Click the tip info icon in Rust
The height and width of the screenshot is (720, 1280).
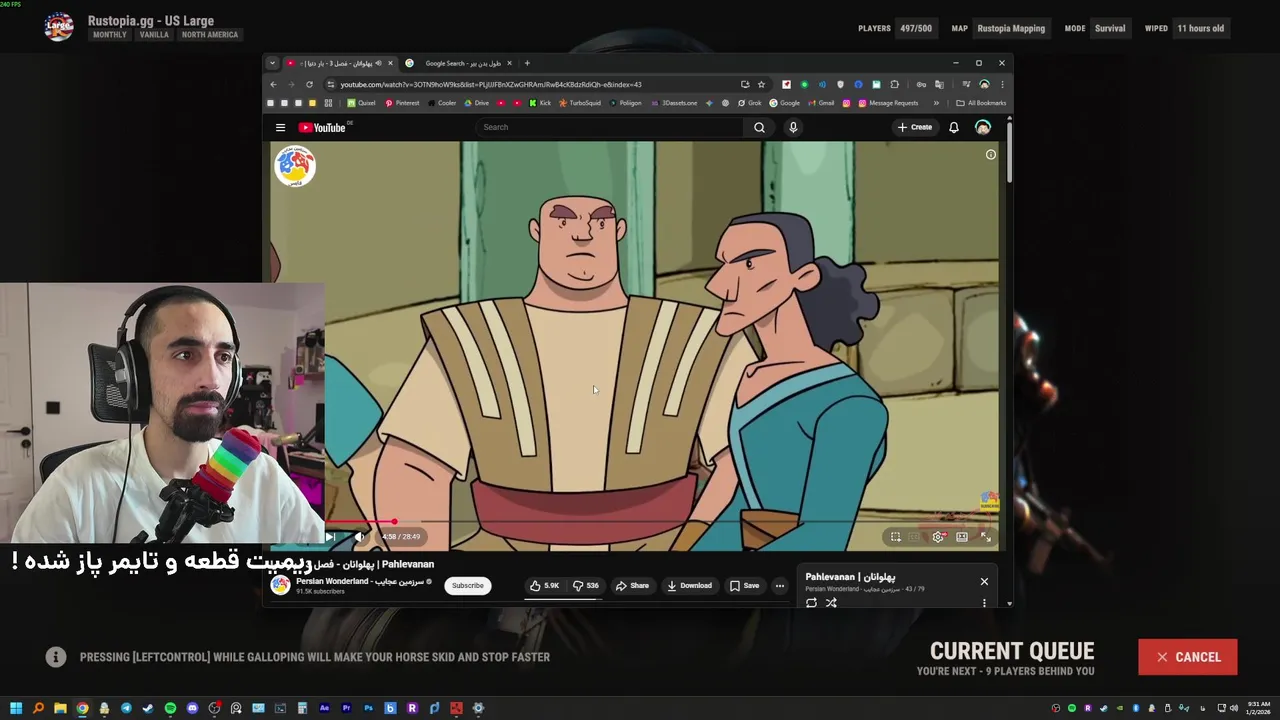(x=56, y=657)
